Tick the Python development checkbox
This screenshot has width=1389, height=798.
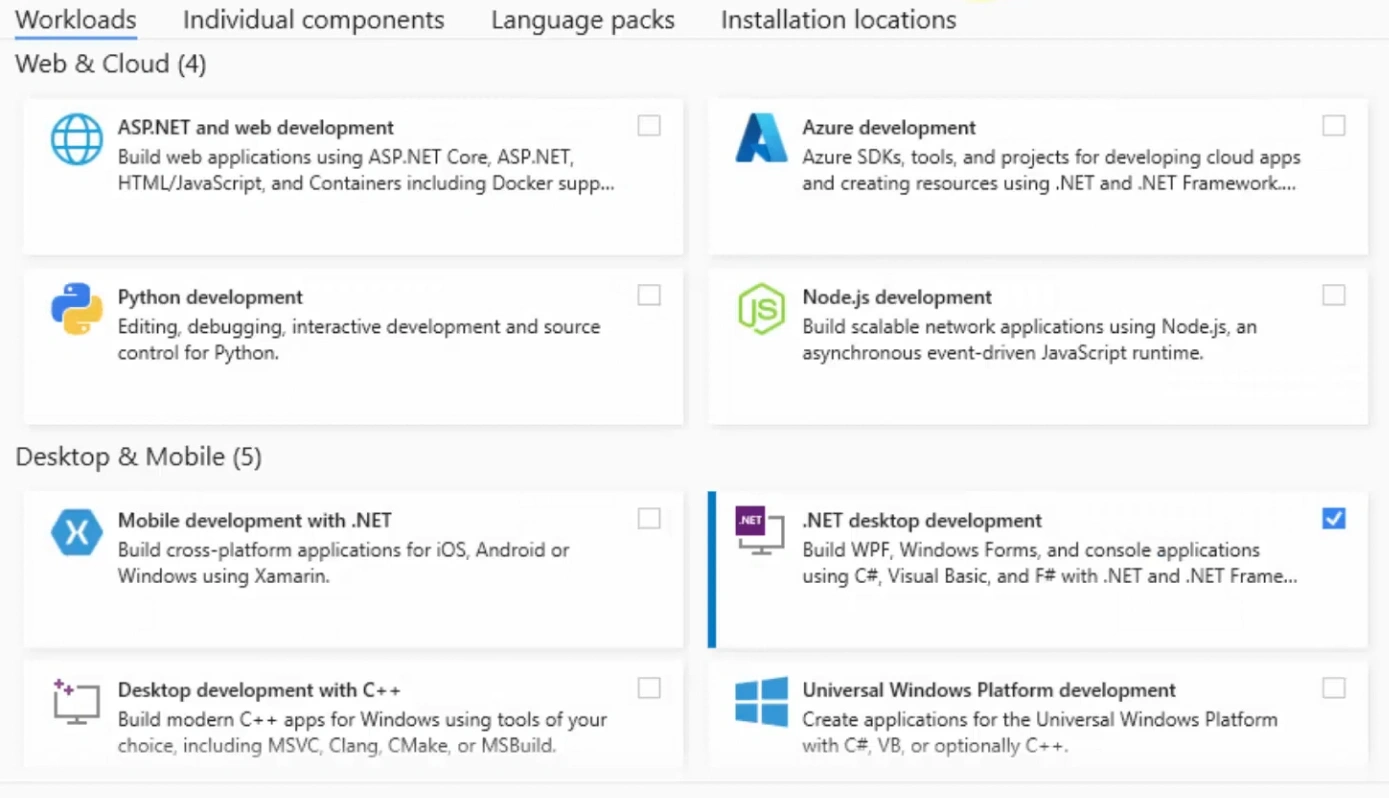click(649, 295)
